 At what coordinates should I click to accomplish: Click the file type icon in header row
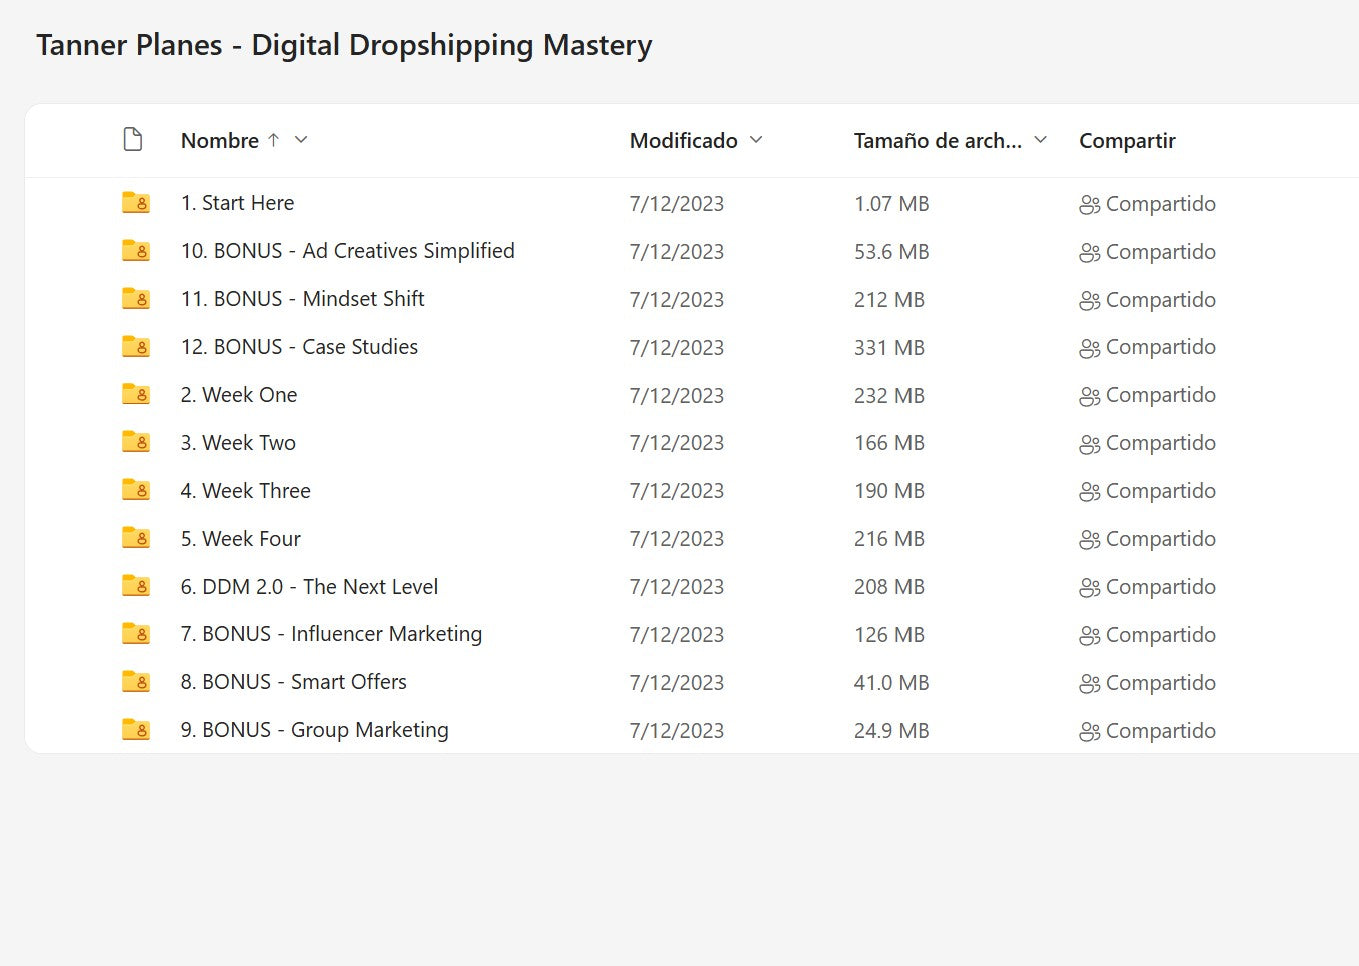(x=132, y=140)
